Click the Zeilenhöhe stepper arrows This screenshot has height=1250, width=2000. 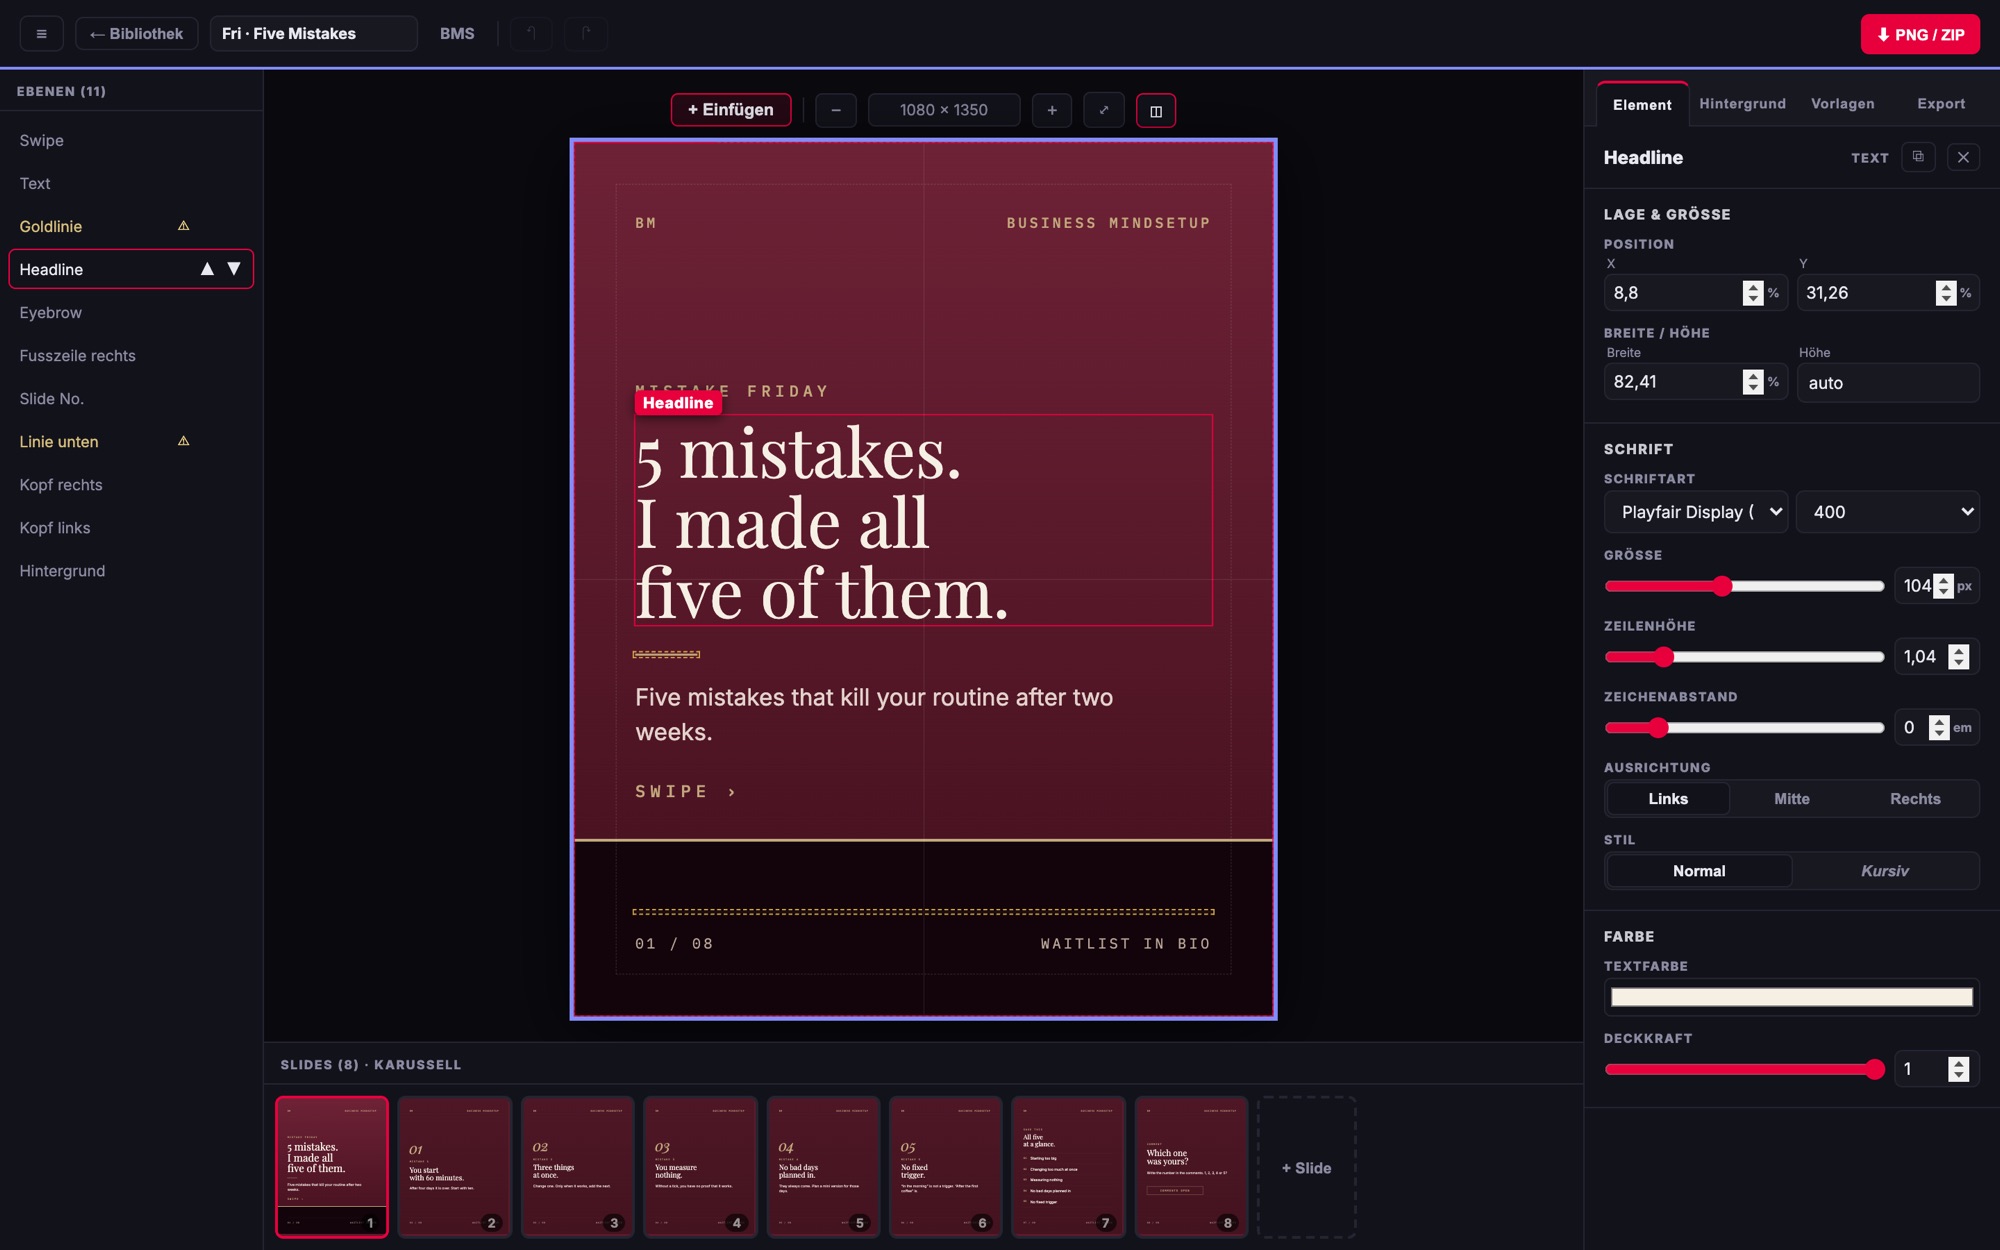[1959, 657]
